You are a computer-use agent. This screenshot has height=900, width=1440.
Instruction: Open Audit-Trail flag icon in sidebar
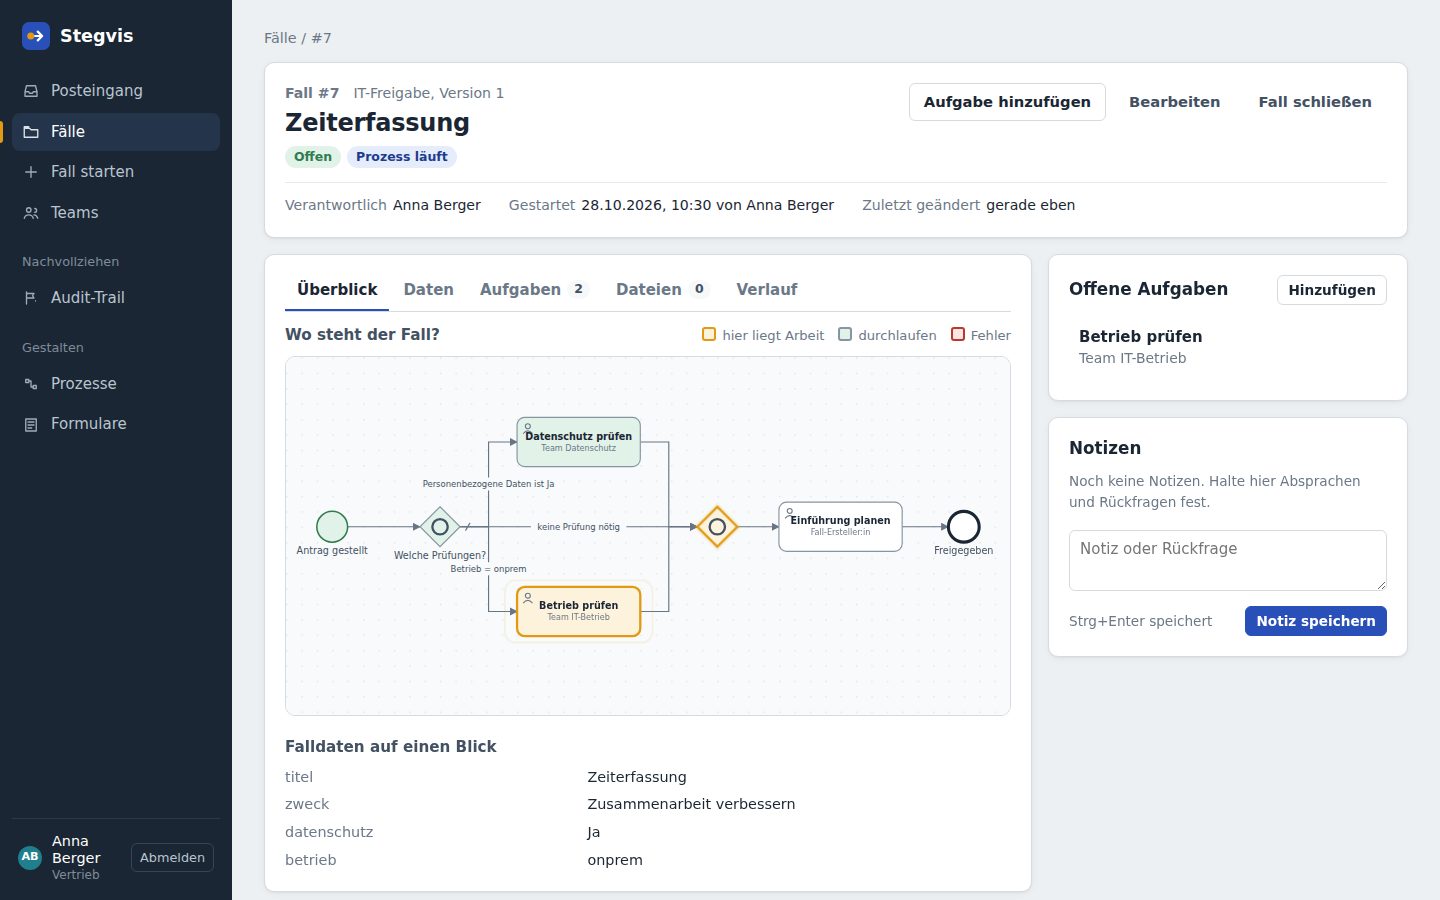pos(31,298)
